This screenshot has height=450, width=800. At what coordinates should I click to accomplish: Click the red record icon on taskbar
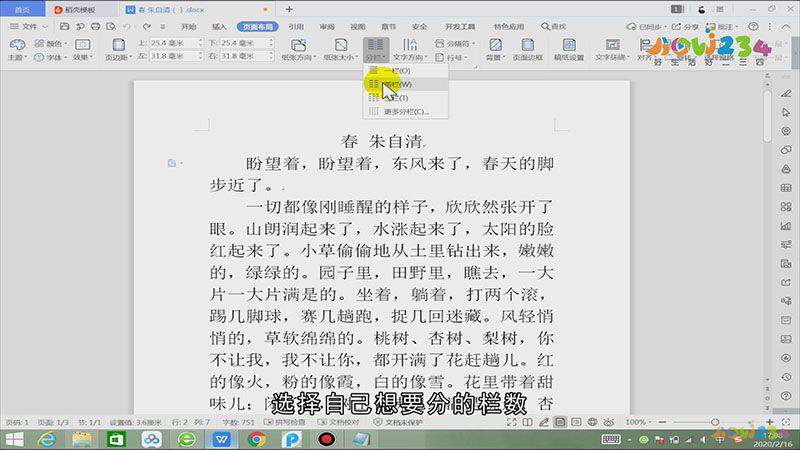(x=327, y=439)
